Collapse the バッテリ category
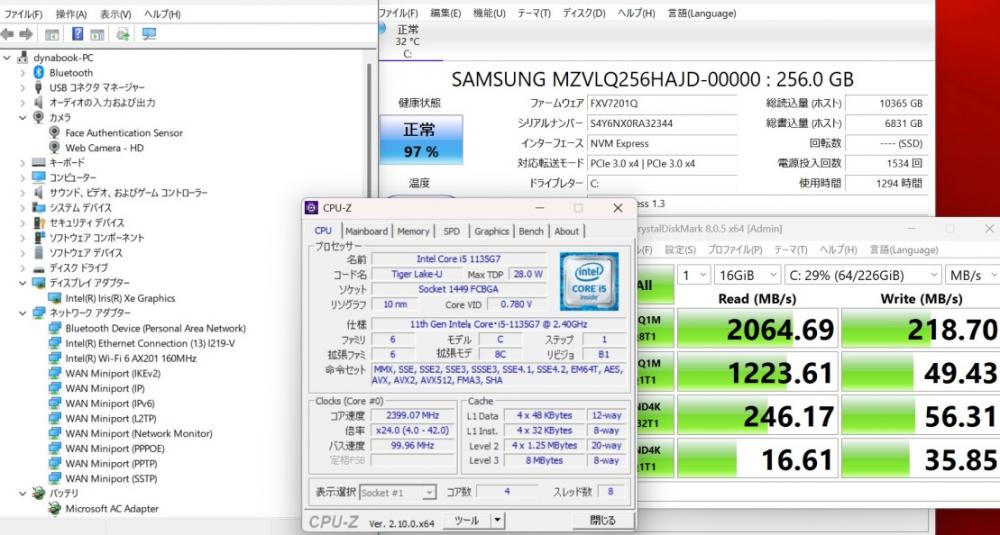Image resolution: width=1000 pixels, height=535 pixels. click(x=23, y=493)
